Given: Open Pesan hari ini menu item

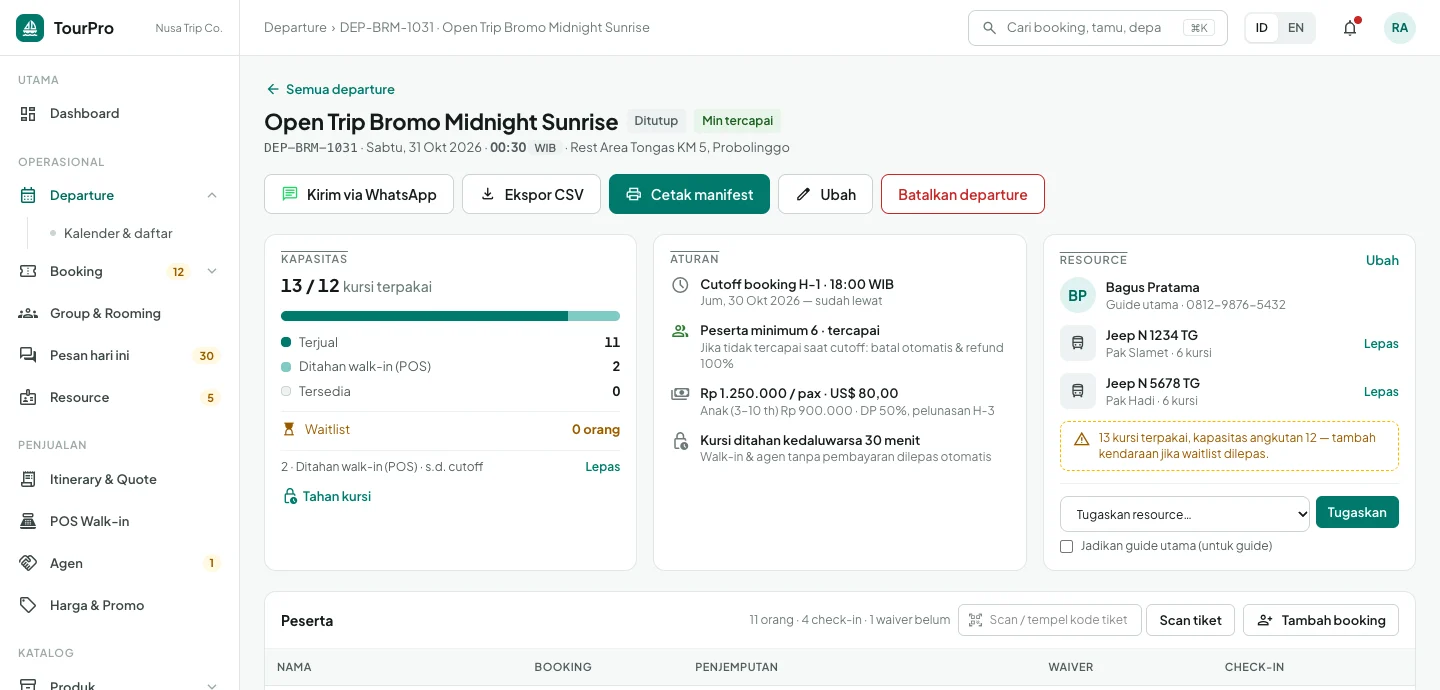Looking at the screenshot, I should point(120,356).
